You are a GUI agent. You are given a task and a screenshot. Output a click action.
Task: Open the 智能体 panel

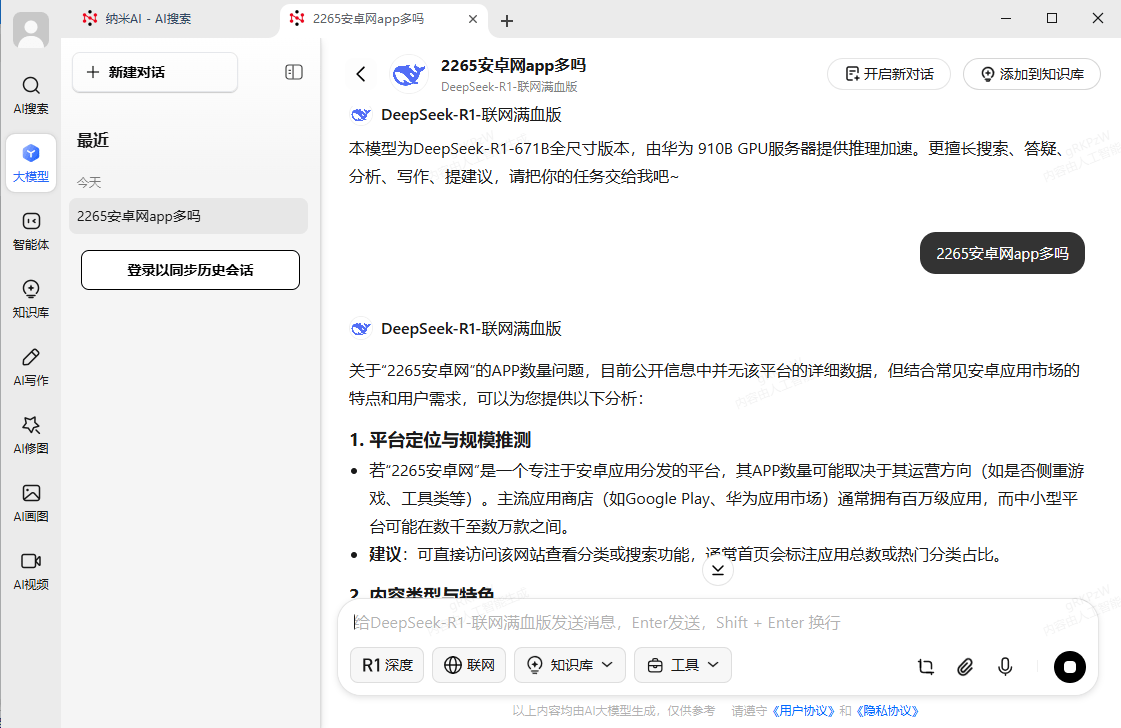[30, 230]
